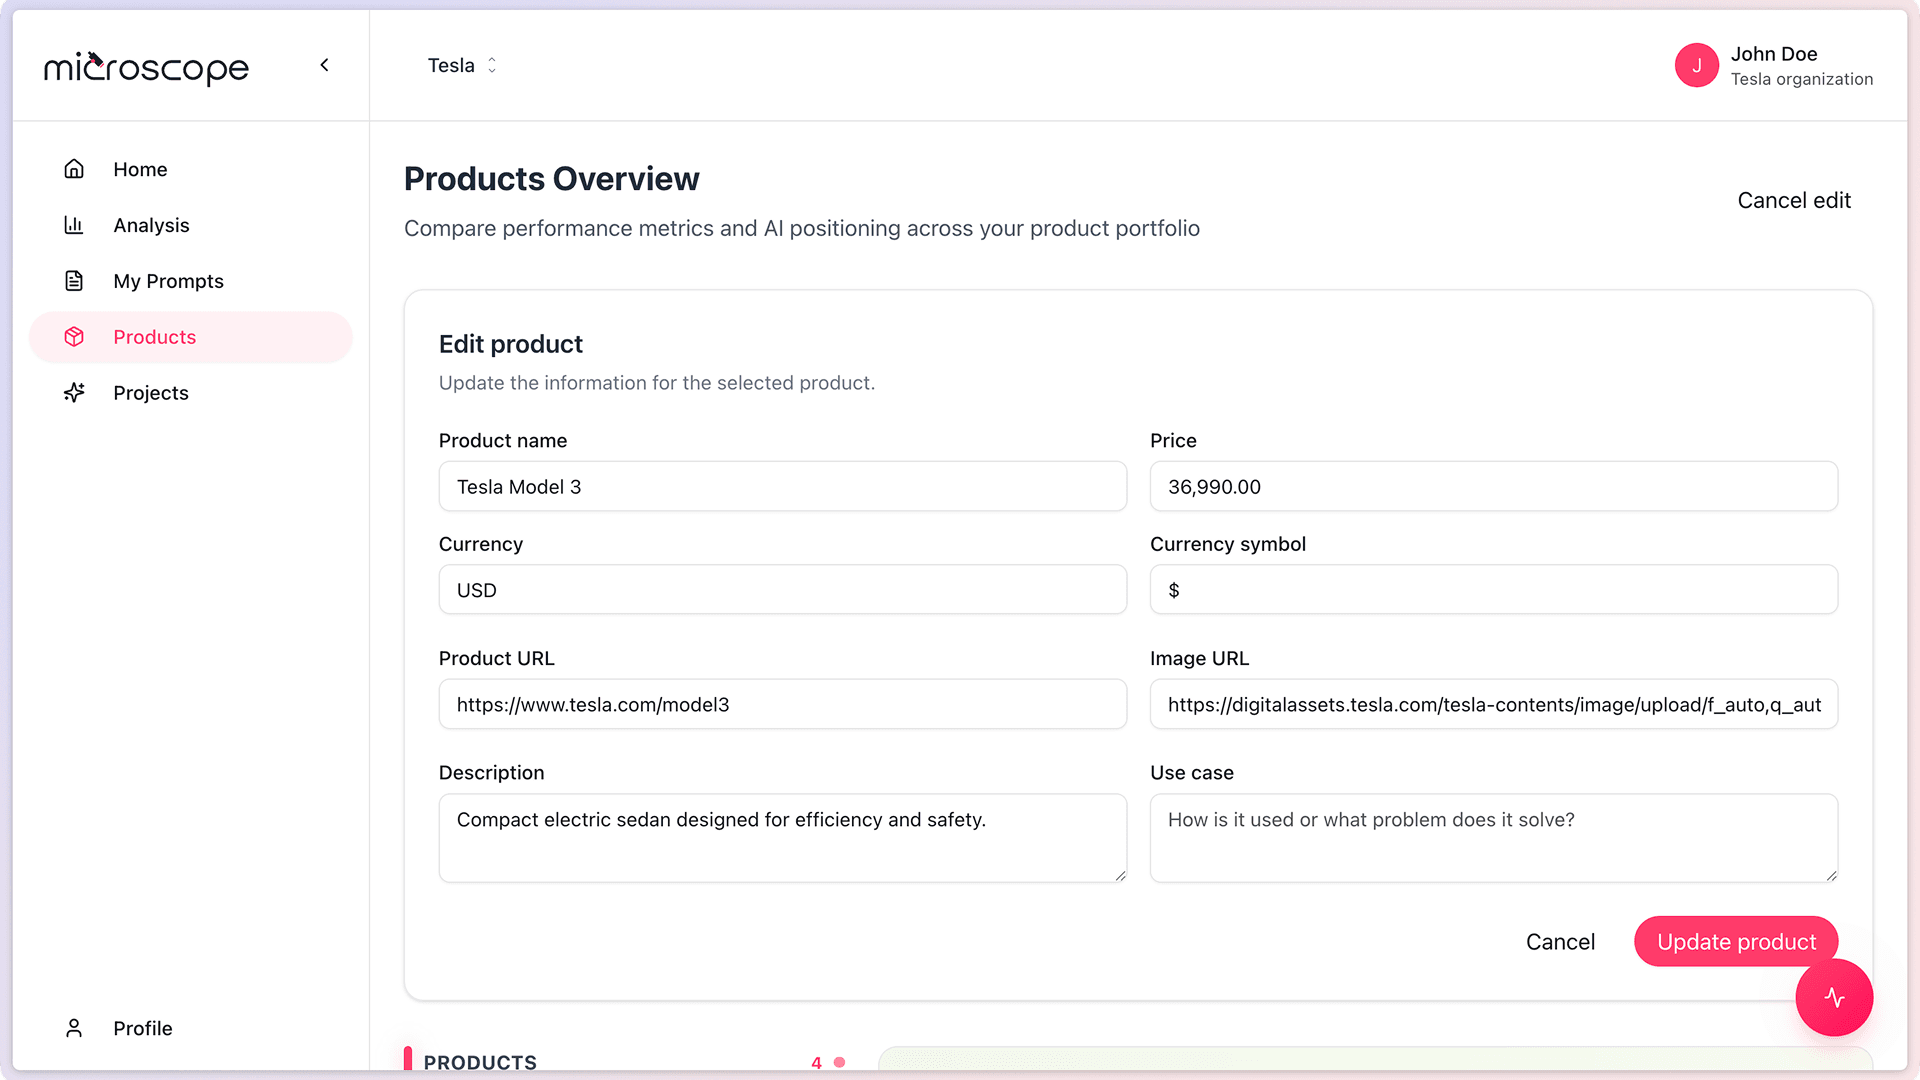Edit the Price field value
Viewport: 1920px width, 1080px height.
tap(1493, 487)
